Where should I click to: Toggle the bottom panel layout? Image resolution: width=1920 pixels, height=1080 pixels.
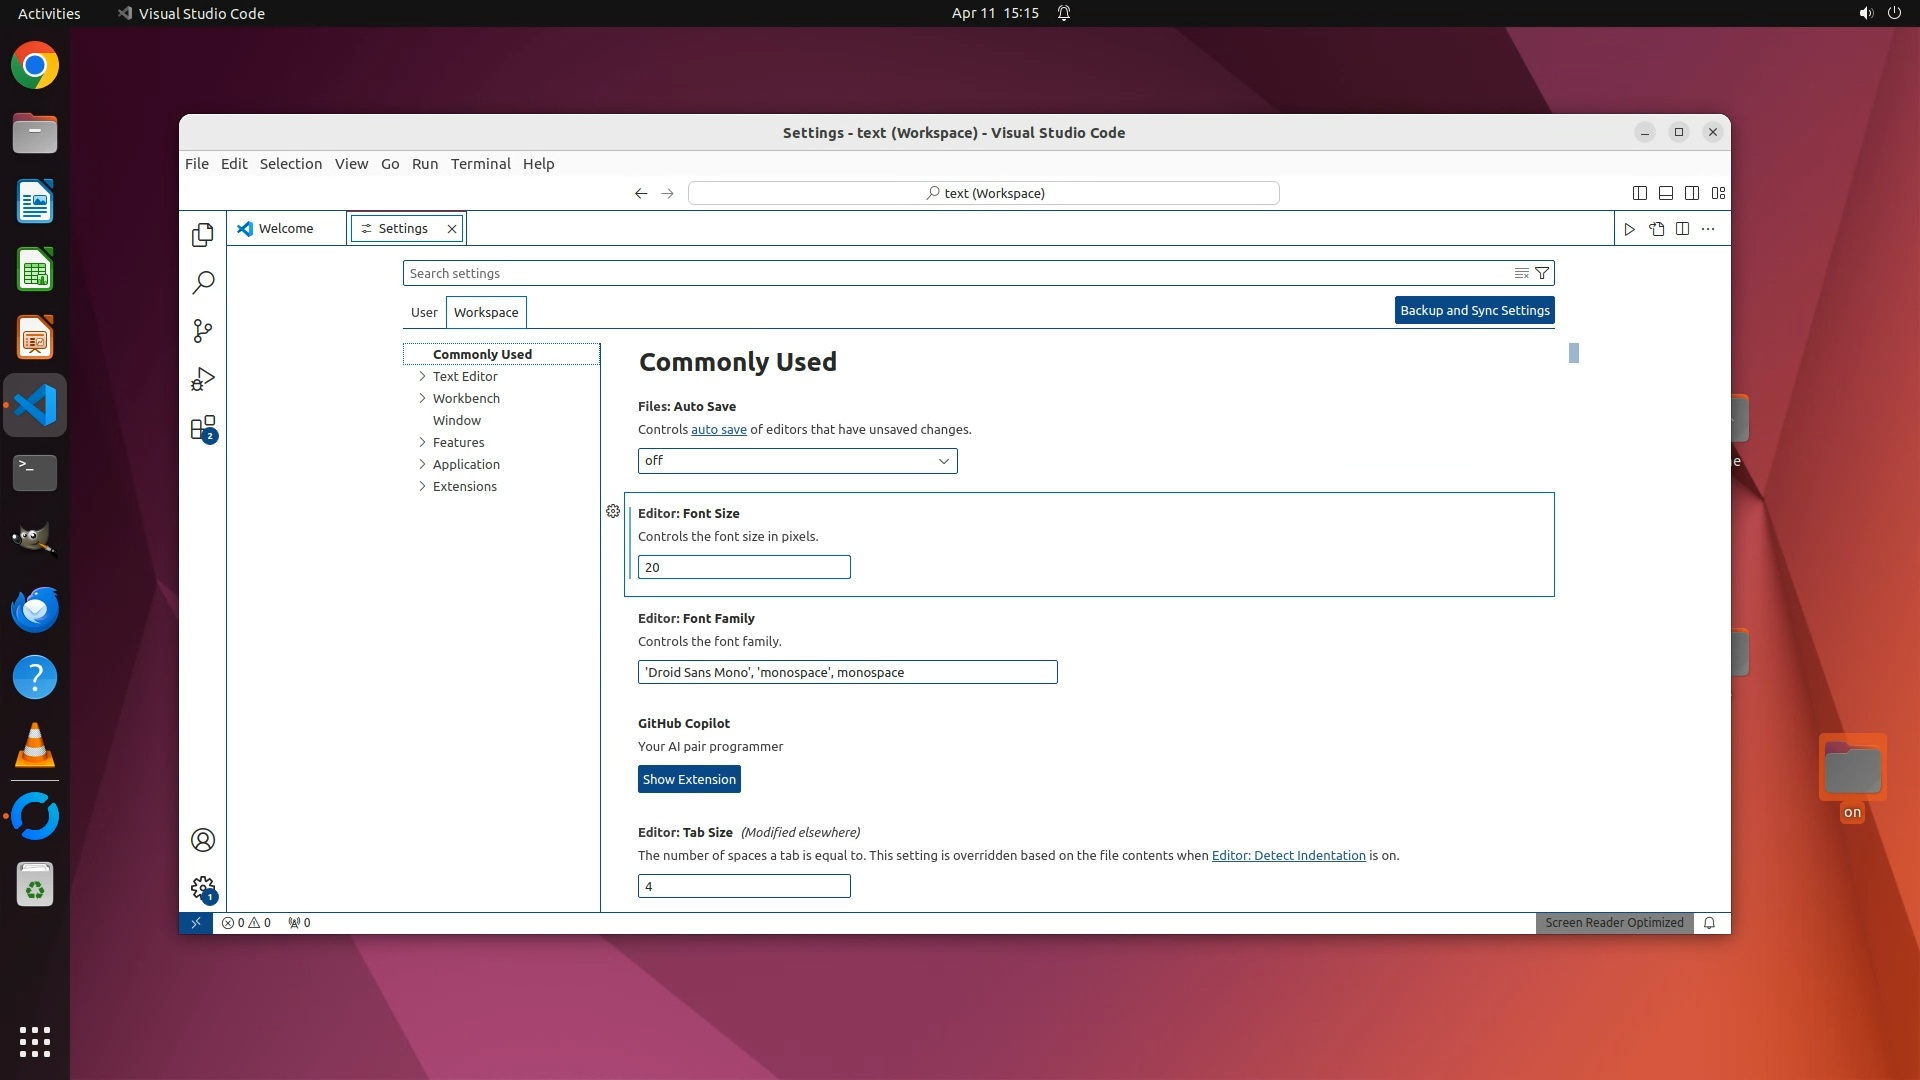(1665, 193)
